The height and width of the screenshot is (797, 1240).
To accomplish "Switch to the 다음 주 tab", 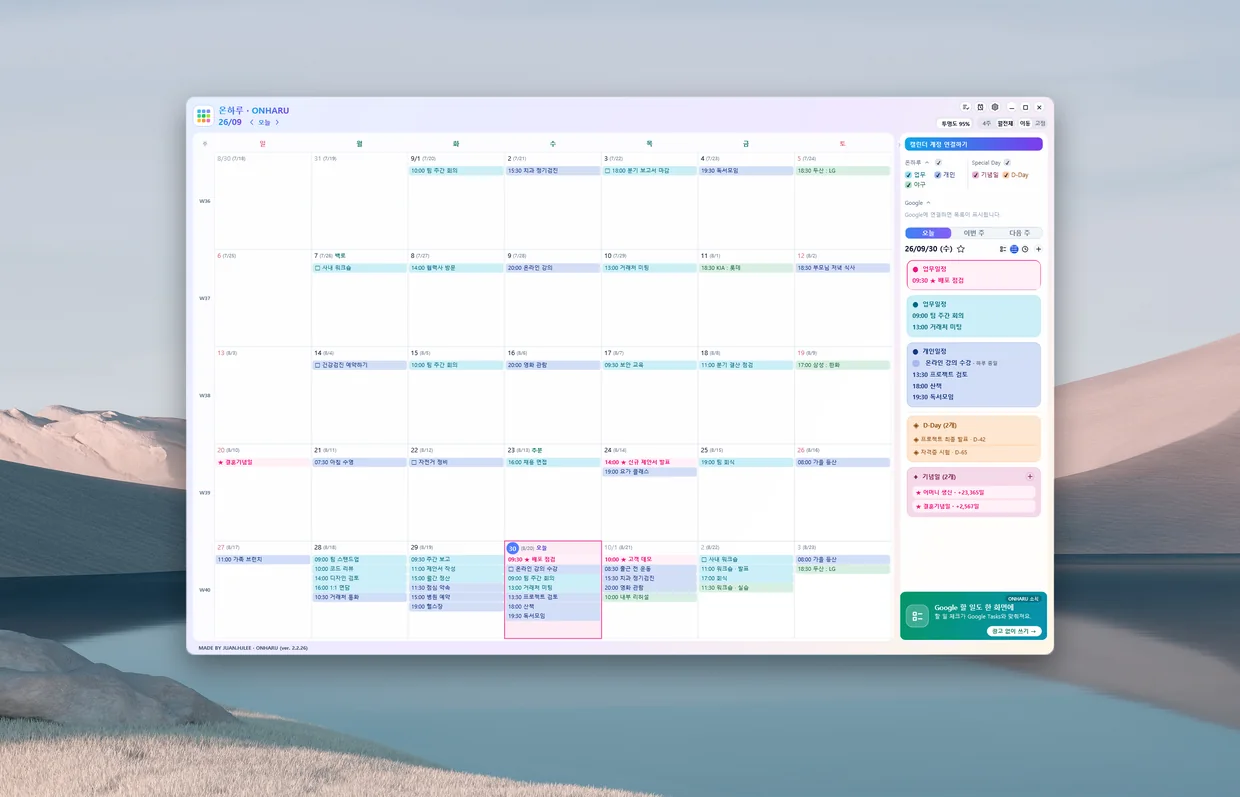I will point(1020,233).
